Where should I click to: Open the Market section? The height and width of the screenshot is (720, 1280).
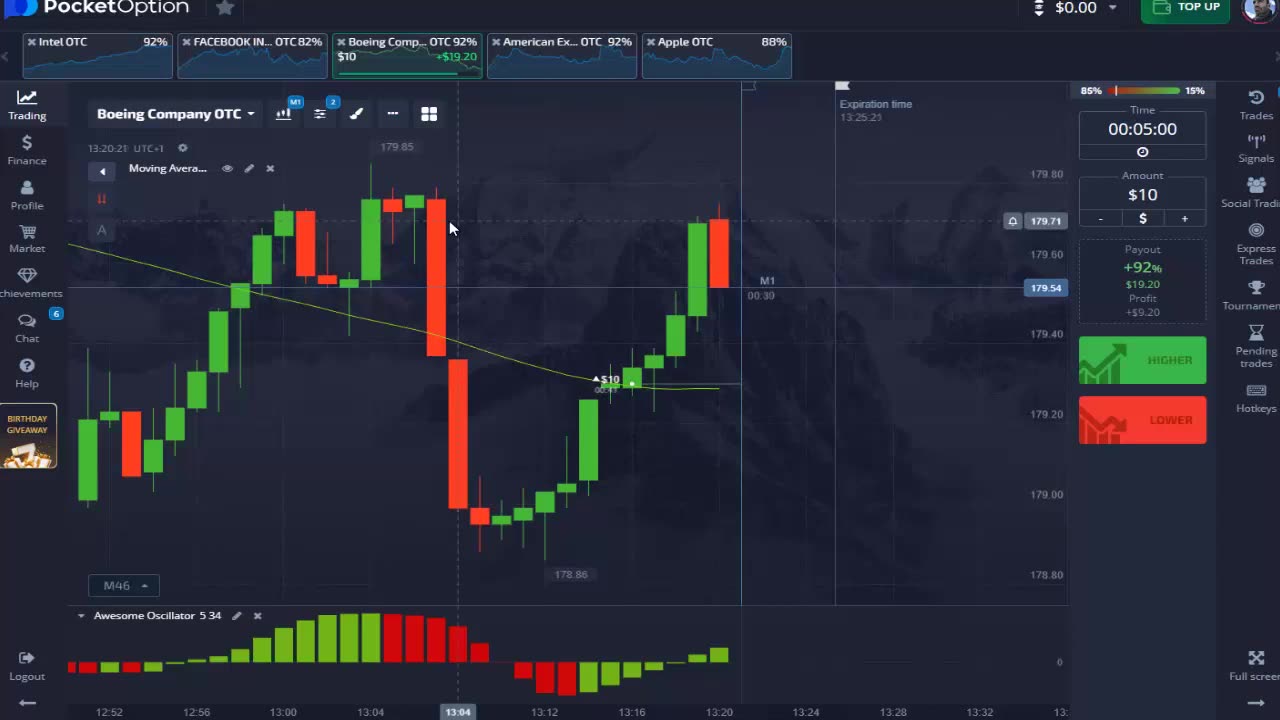pos(27,238)
